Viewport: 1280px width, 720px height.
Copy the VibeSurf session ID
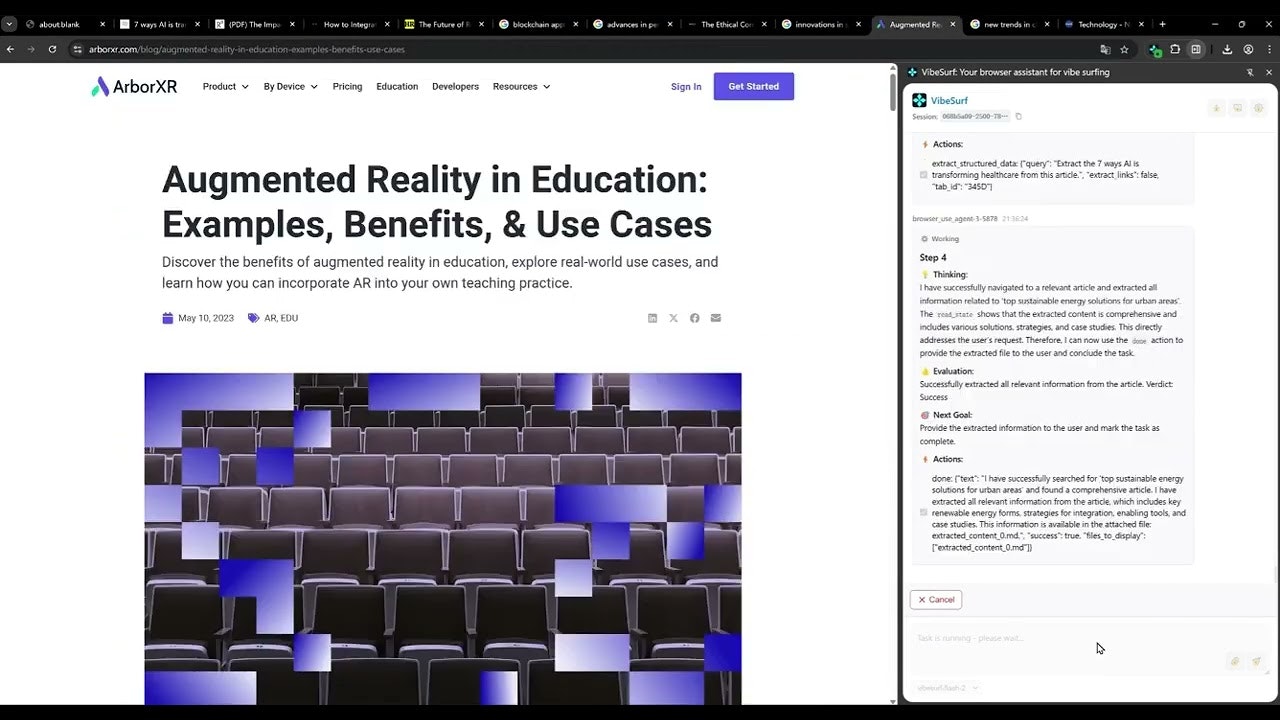[x=1018, y=117]
